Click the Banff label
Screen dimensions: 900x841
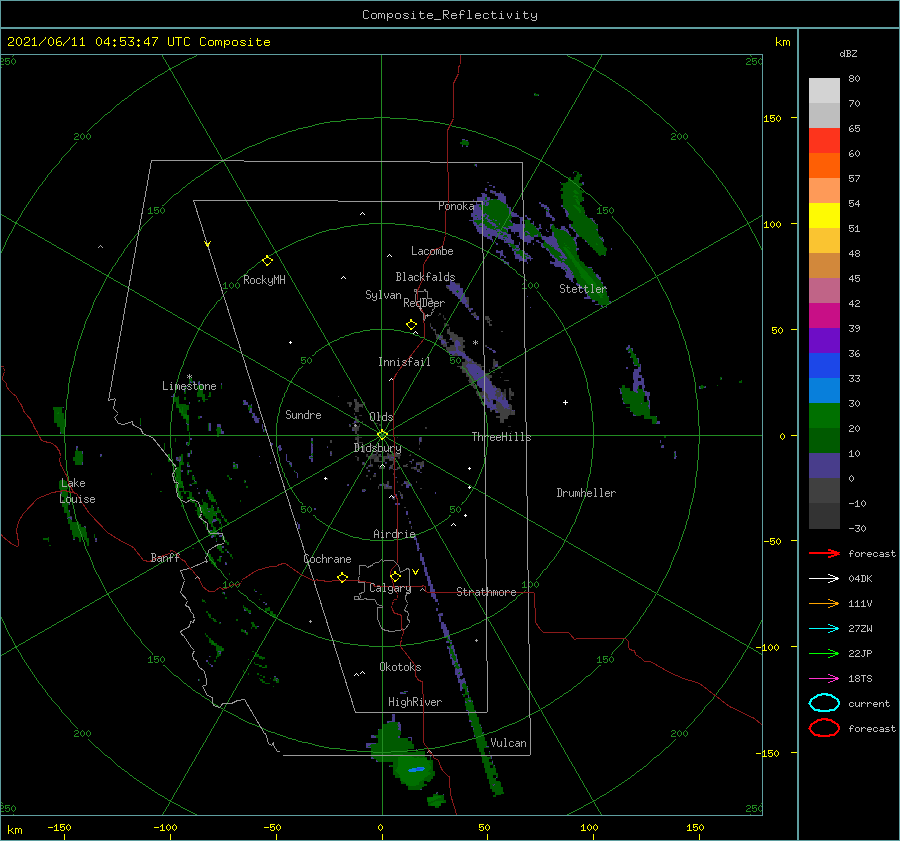point(165,558)
